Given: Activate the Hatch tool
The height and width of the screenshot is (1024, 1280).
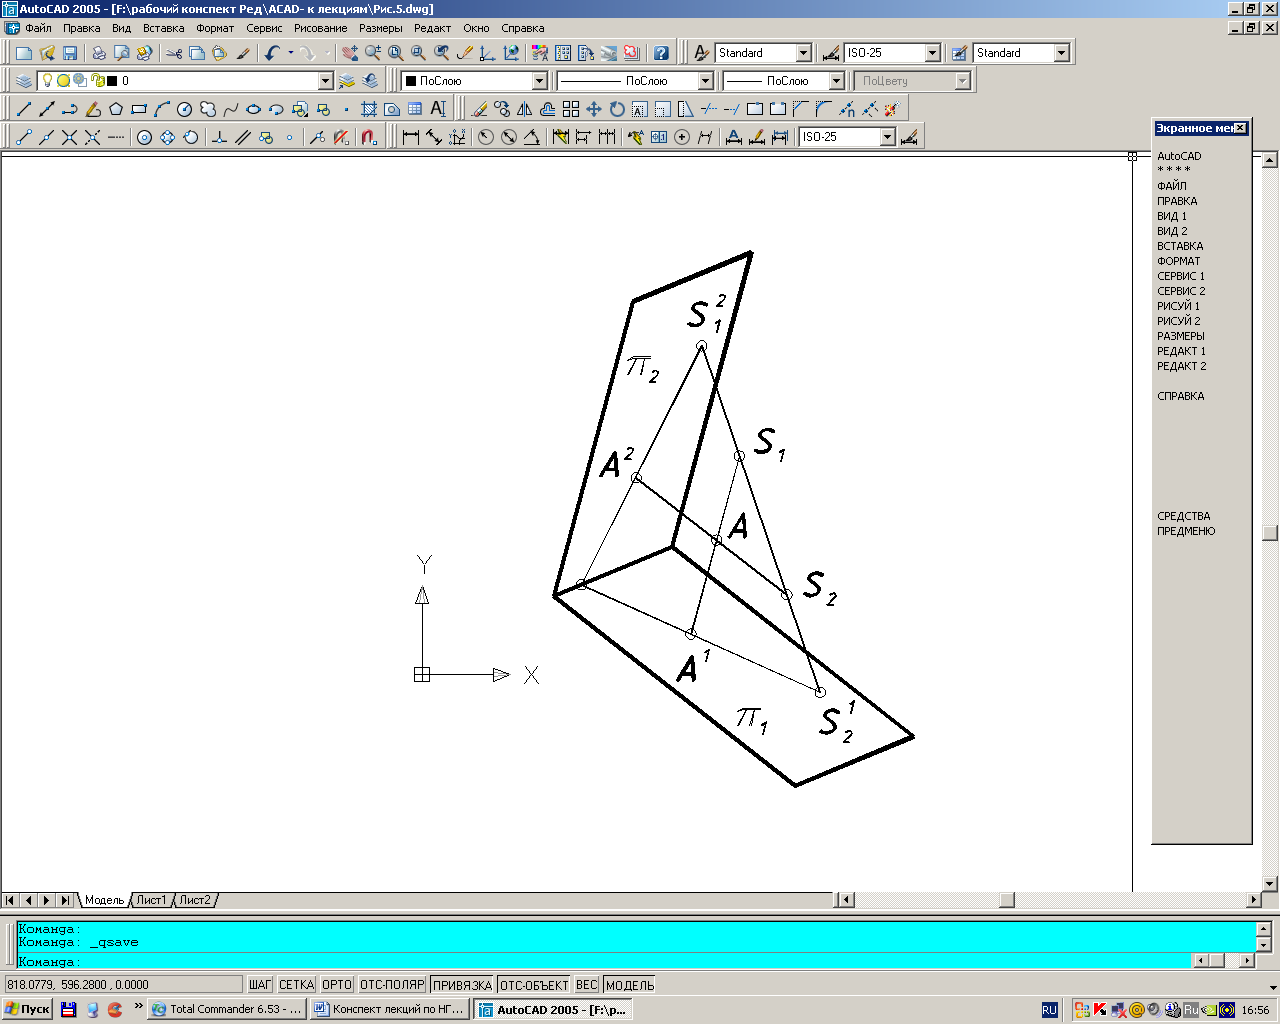Looking at the screenshot, I should point(369,109).
